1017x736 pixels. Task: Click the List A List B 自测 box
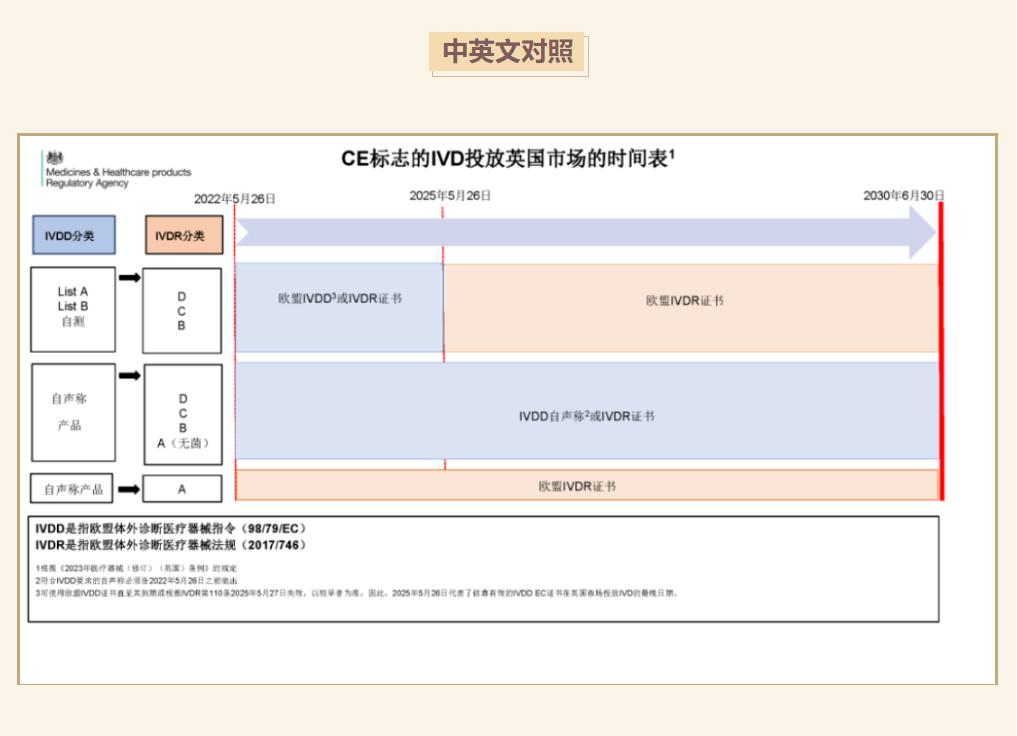[x=73, y=309]
